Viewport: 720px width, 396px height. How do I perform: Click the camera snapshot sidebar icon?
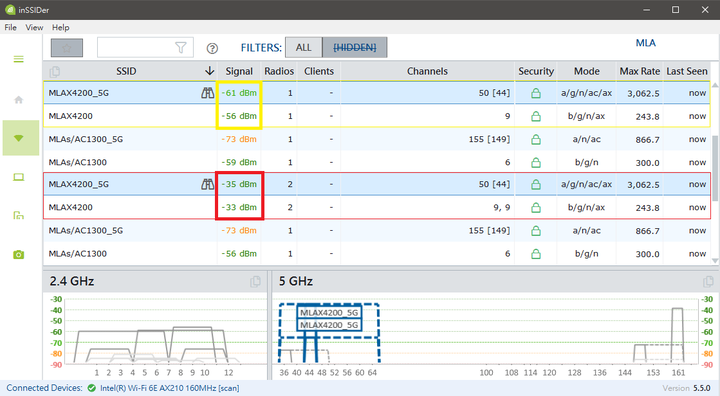click(x=18, y=255)
